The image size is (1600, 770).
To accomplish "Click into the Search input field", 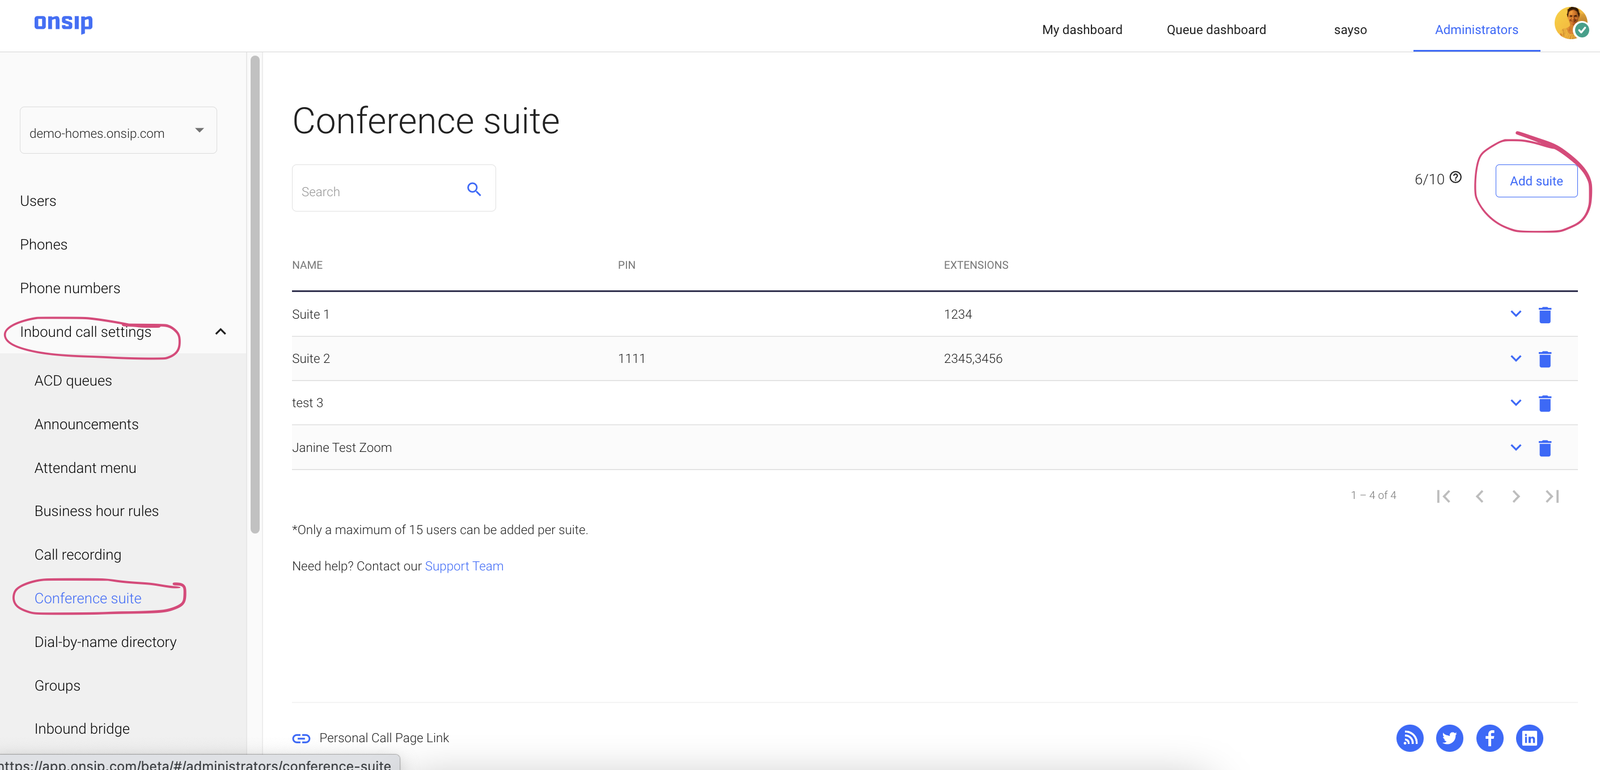I will (x=378, y=191).
